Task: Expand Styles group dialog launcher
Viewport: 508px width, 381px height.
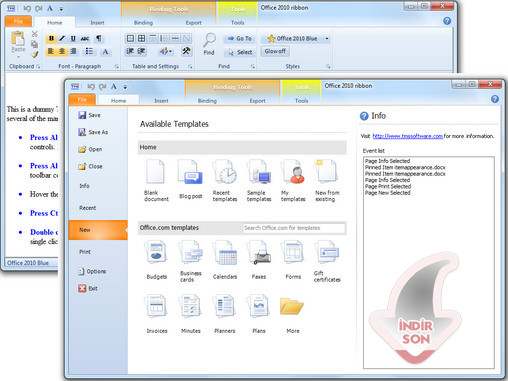Action: pyautogui.click(x=328, y=66)
